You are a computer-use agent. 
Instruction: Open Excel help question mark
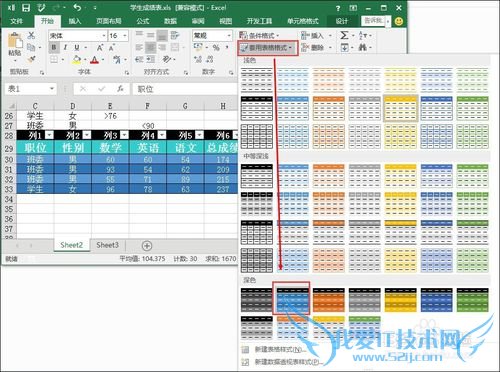coord(338,8)
